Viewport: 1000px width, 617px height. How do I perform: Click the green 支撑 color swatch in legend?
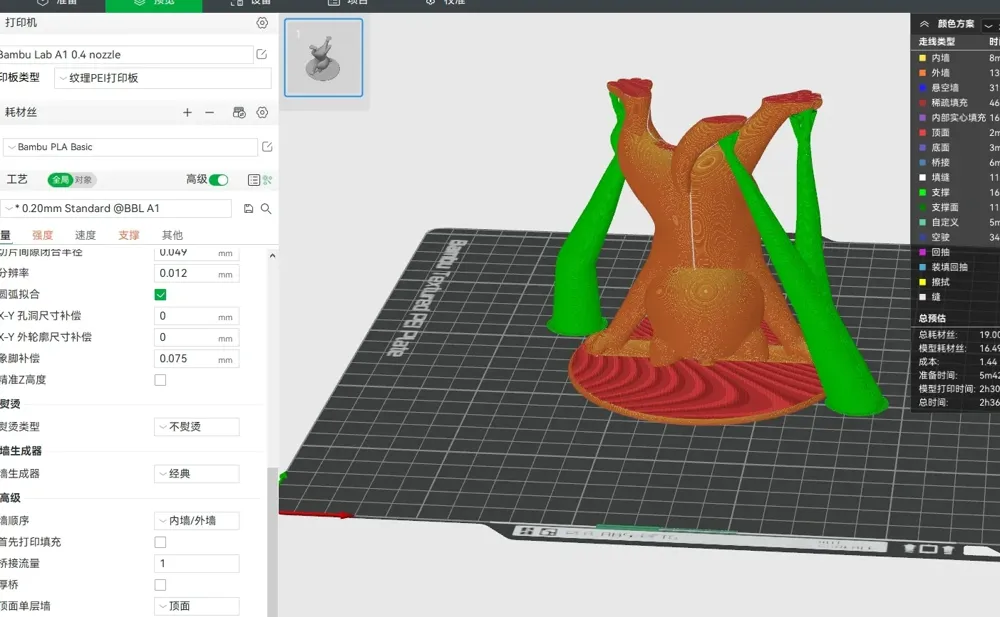point(922,192)
